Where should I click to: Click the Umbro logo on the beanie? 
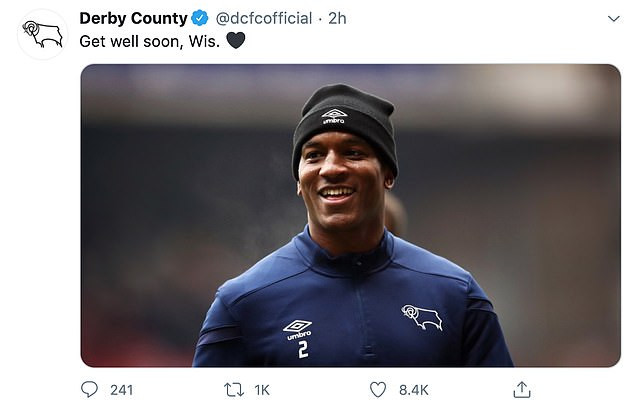tap(334, 116)
